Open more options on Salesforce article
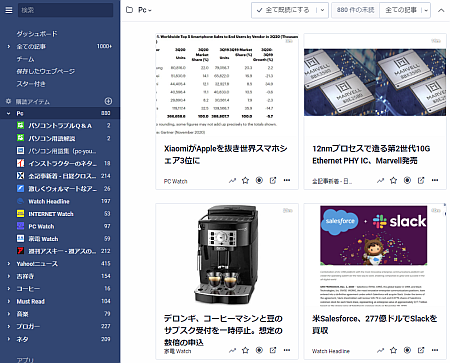 435,350
